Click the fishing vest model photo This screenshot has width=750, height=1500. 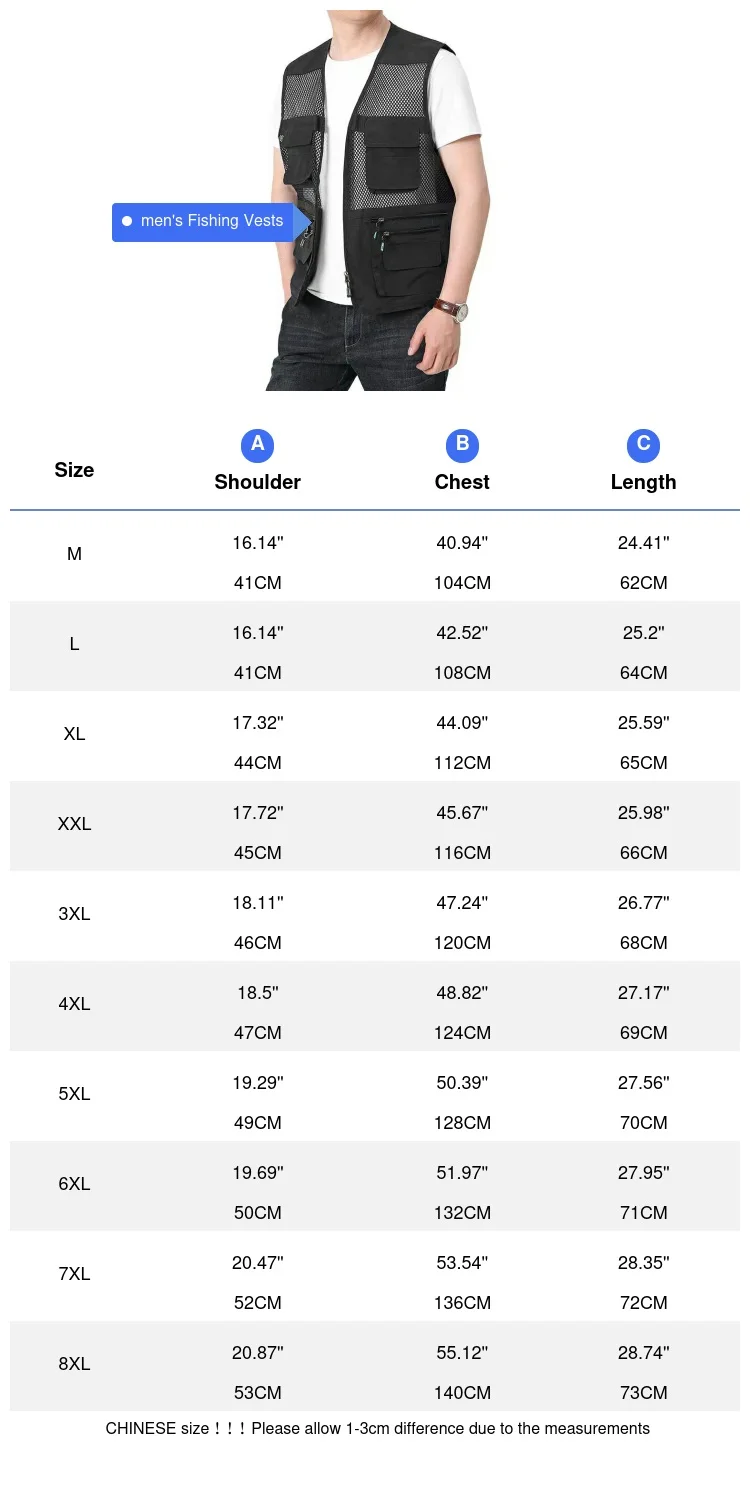[375, 200]
